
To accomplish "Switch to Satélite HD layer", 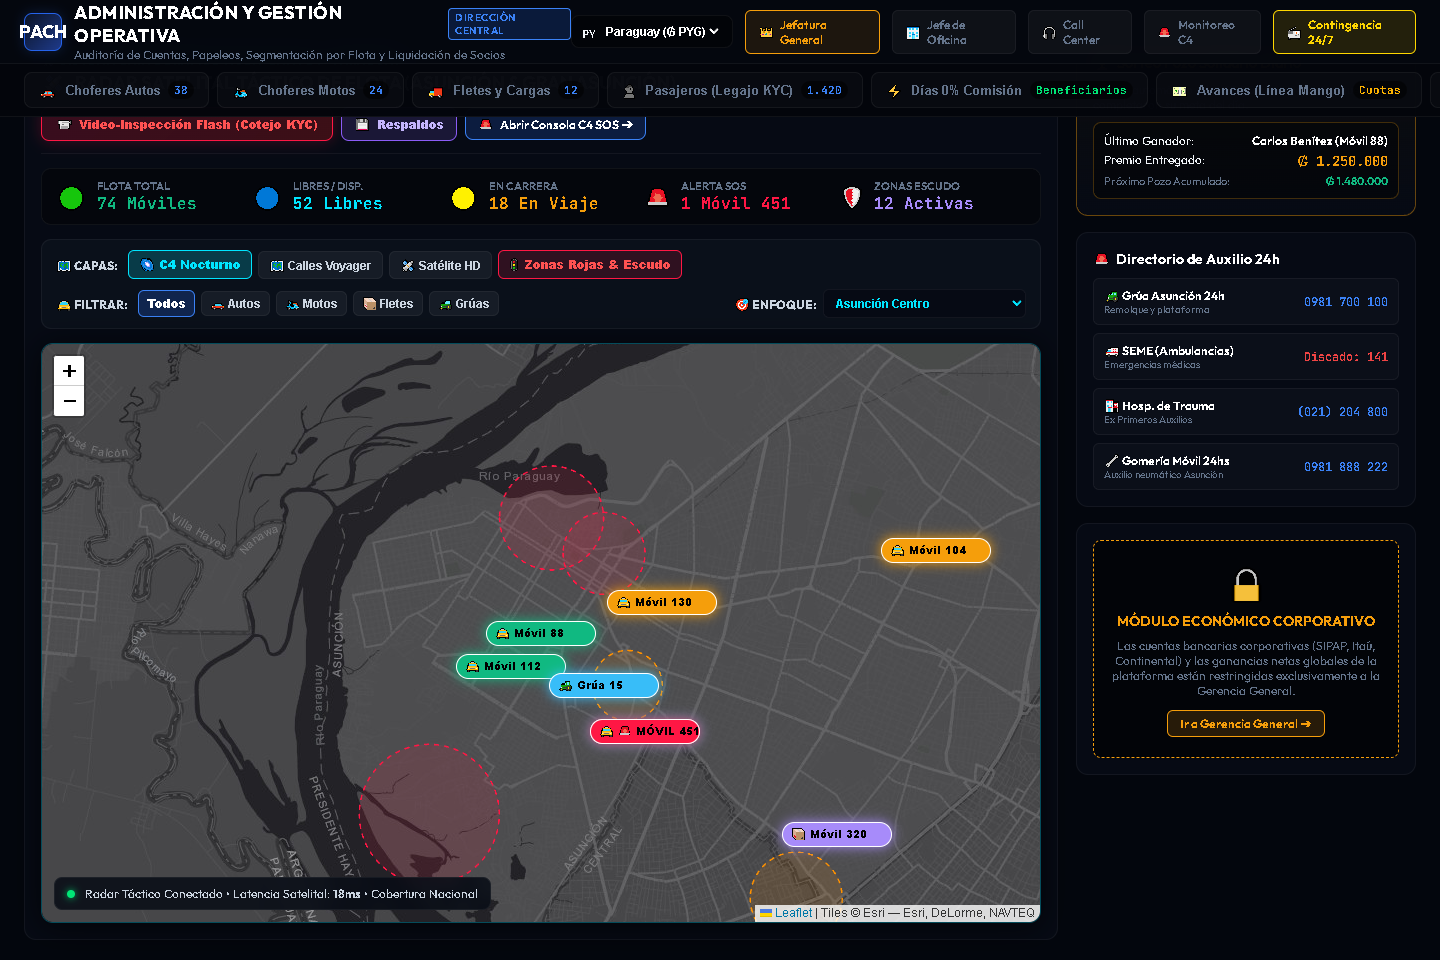I will [x=441, y=265].
